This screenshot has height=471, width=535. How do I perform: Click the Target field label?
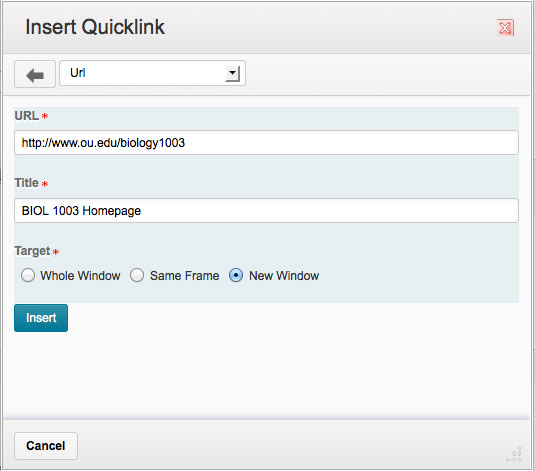32,251
